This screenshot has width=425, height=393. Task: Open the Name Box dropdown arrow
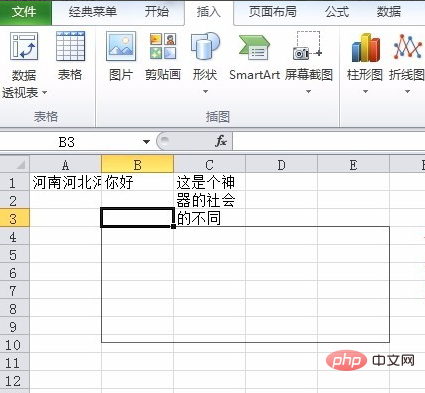(x=146, y=142)
